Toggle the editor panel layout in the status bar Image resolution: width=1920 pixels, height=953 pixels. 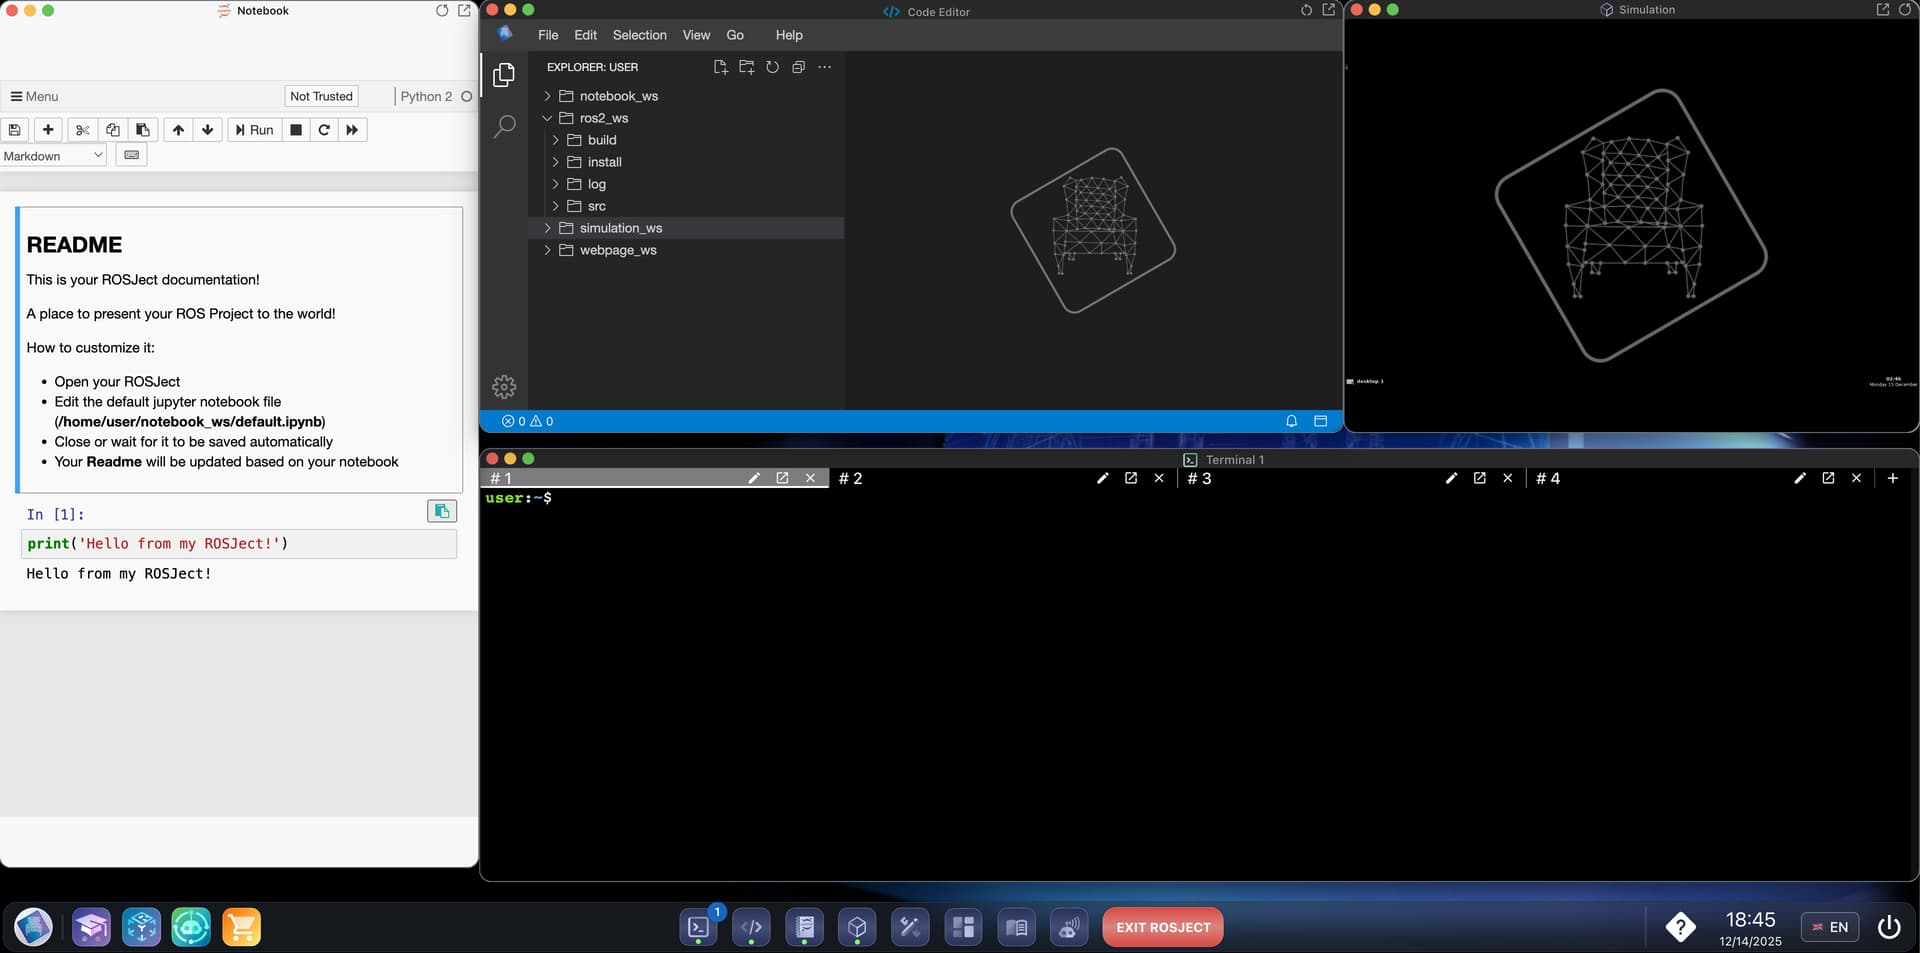tap(1320, 422)
